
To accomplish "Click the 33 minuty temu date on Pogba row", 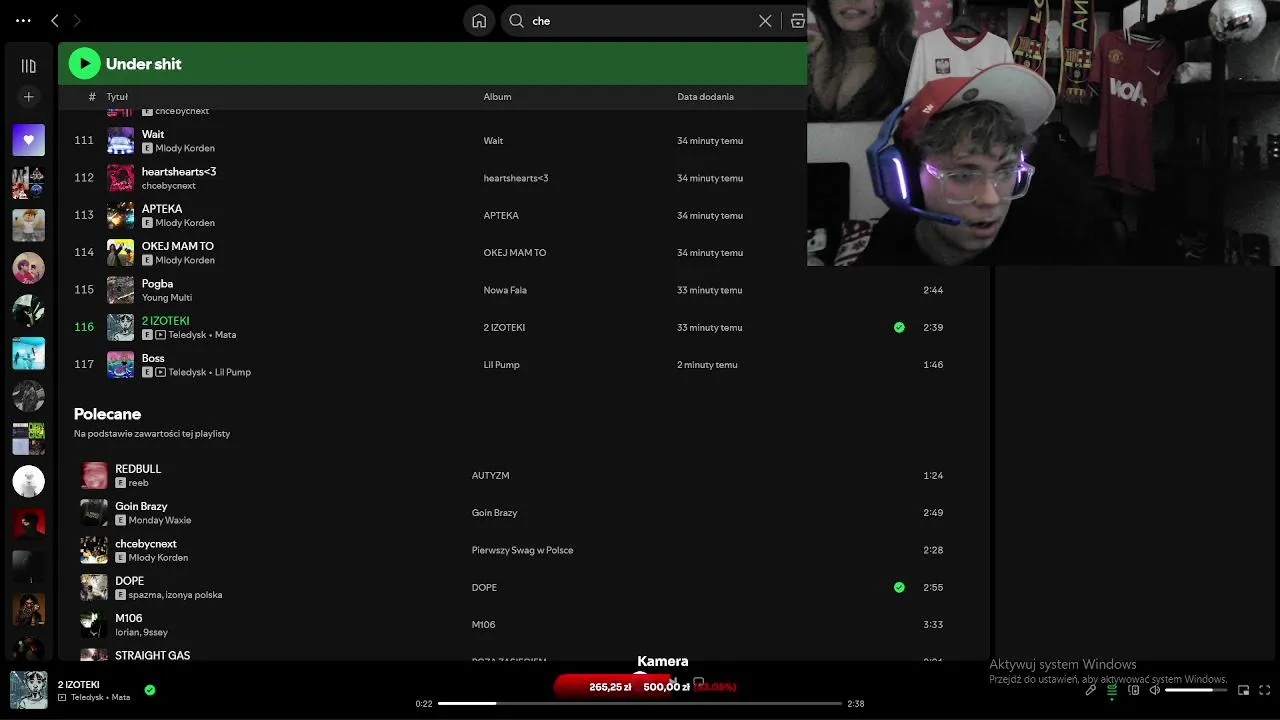I will 709,290.
